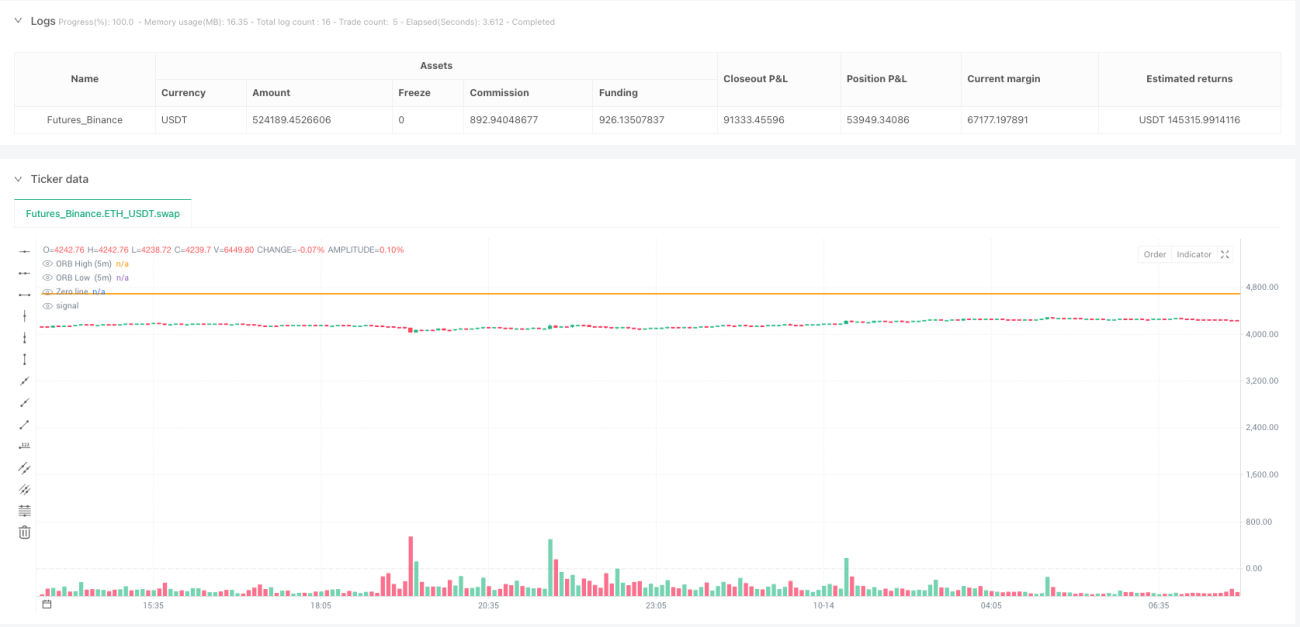Click the orange ORB High line
This screenshot has height=627, width=1300.
(x=640, y=293)
